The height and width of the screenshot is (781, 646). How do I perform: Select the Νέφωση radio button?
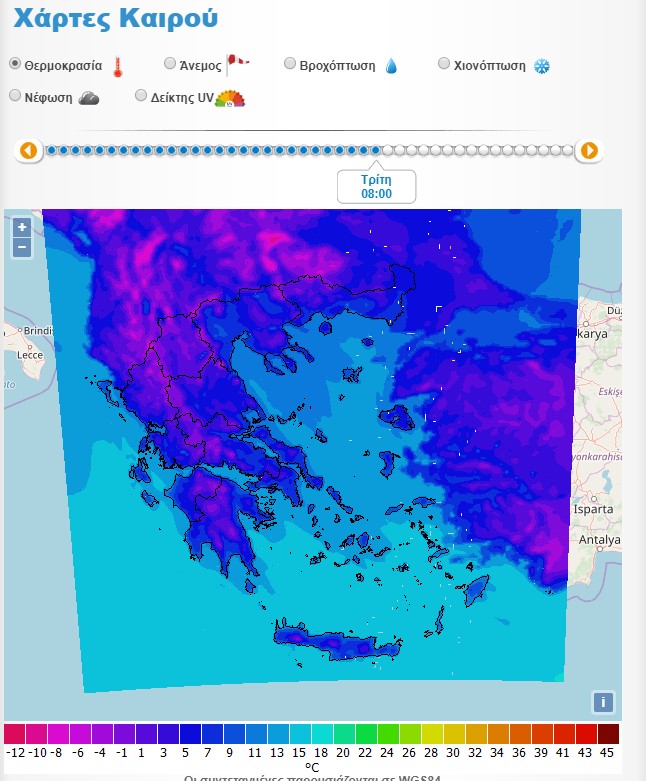(15, 95)
